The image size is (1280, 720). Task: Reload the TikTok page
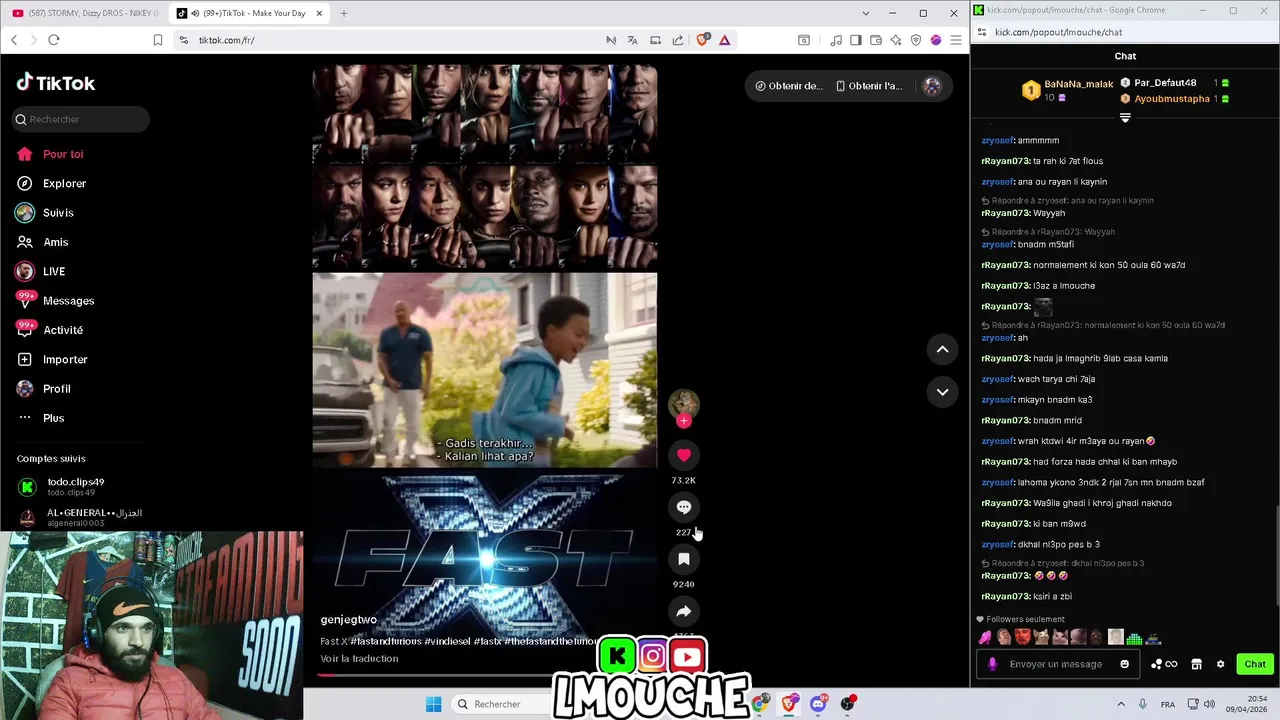coord(54,40)
